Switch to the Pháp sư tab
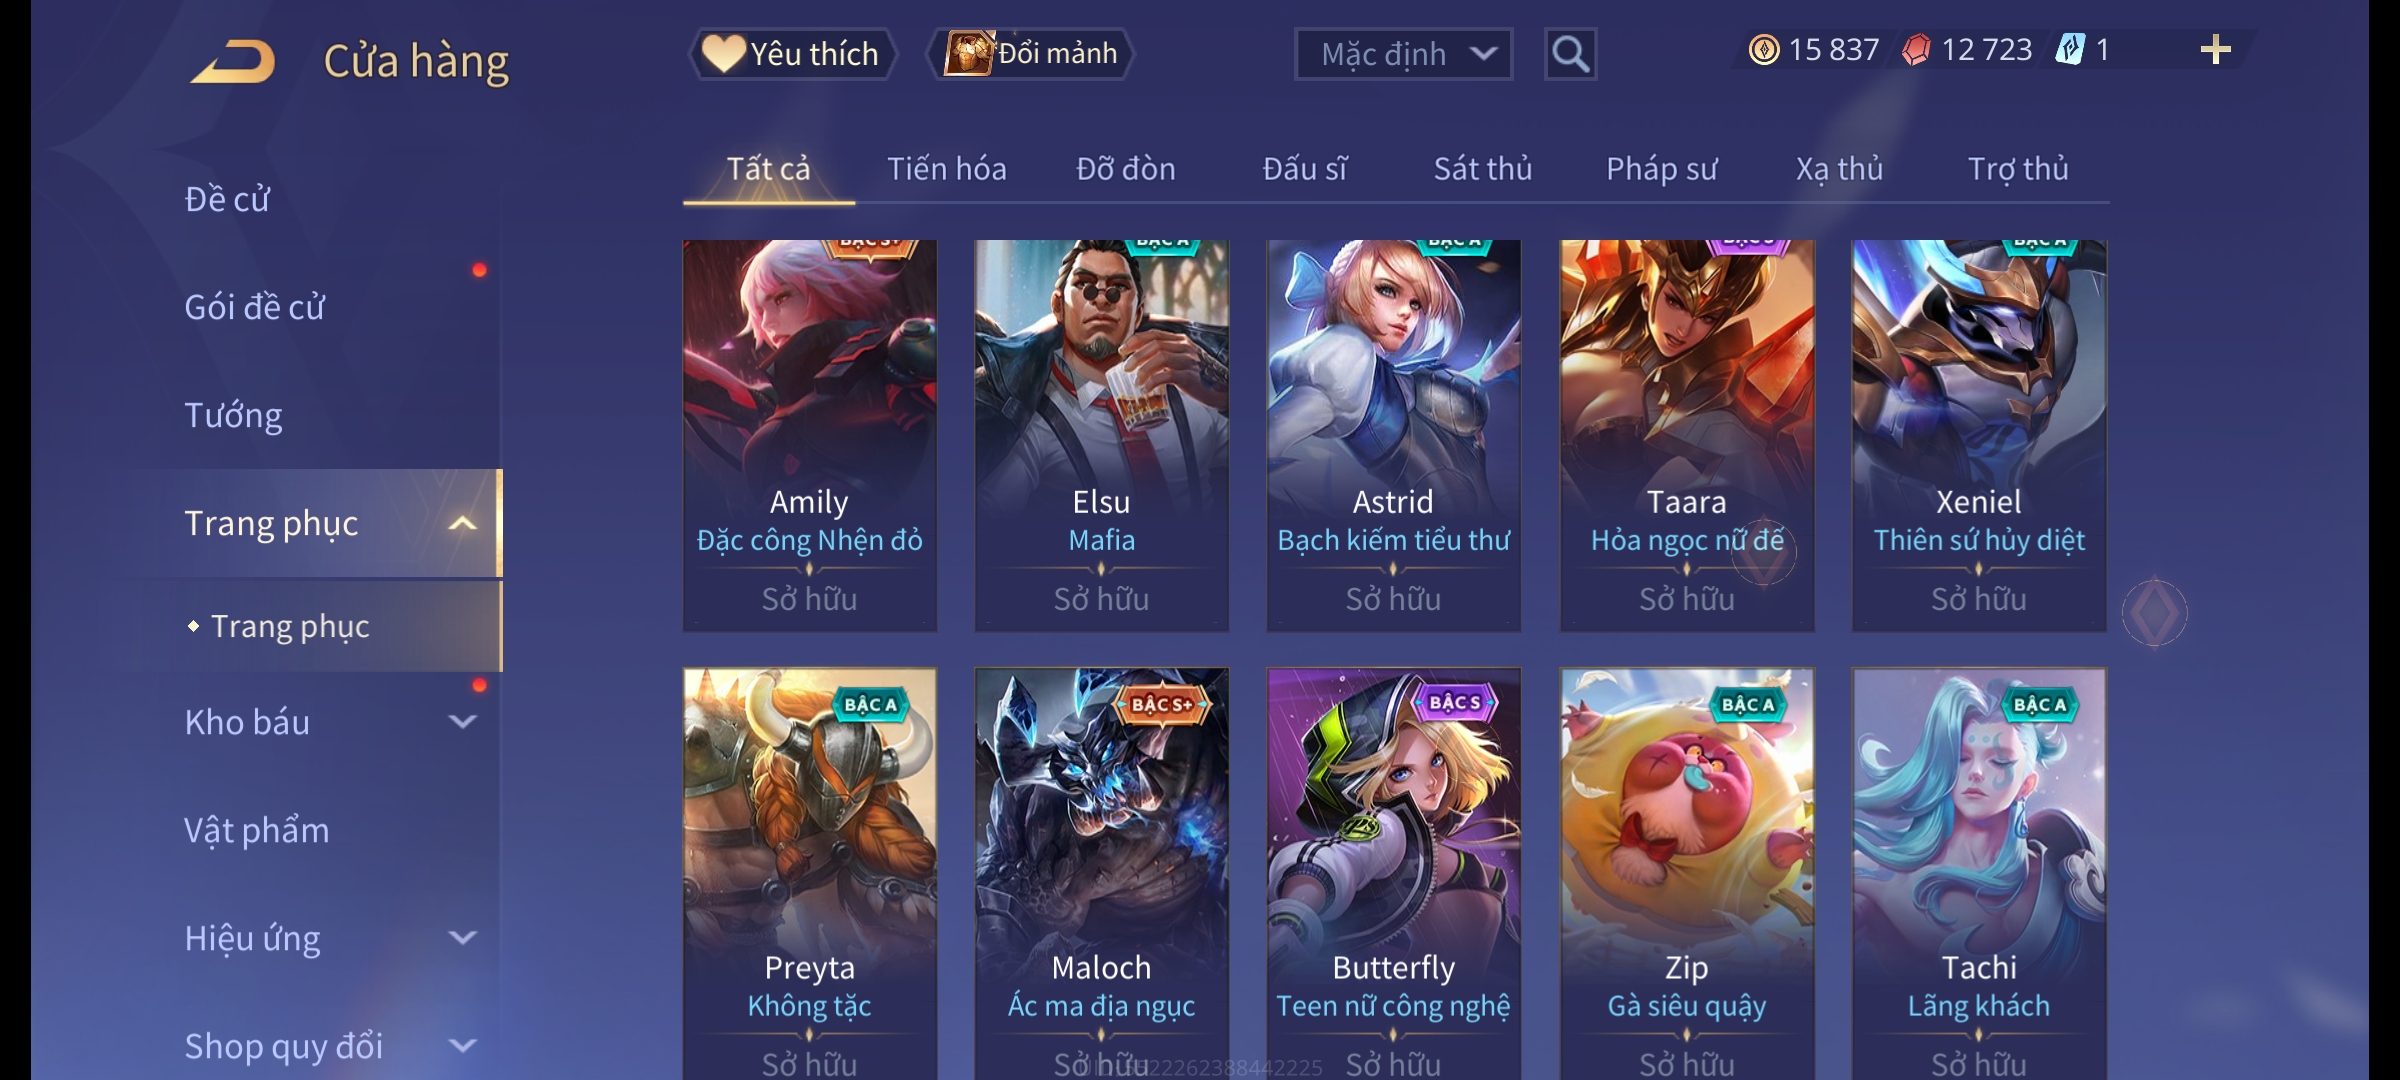2400x1080 pixels. pyautogui.click(x=1661, y=169)
